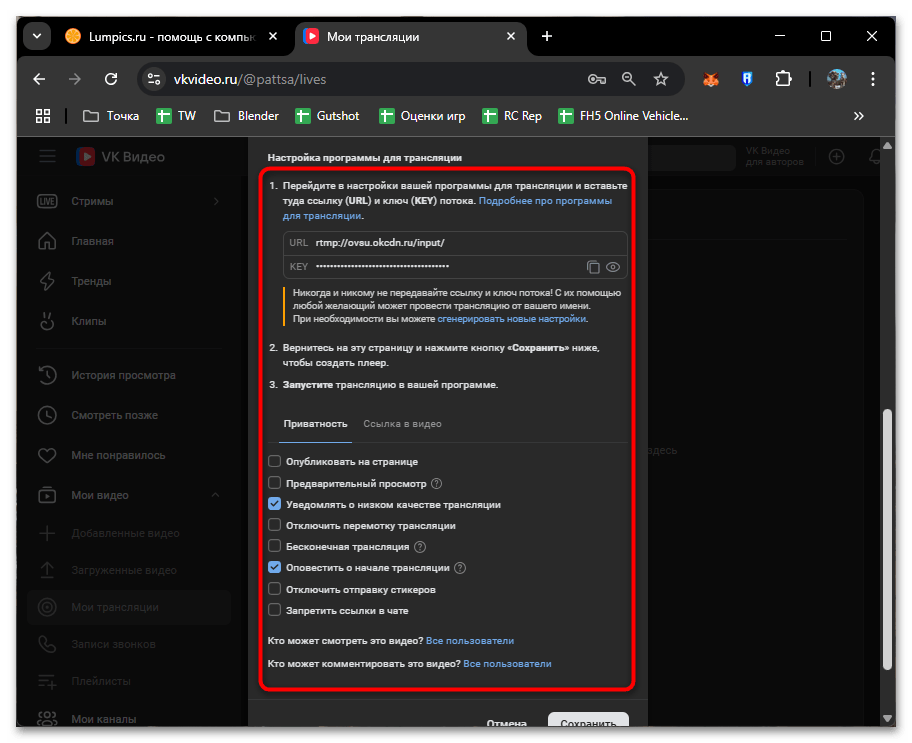Copy the stream key with copy icon
Image resolution: width=912 pixels, height=743 pixels.
[593, 267]
